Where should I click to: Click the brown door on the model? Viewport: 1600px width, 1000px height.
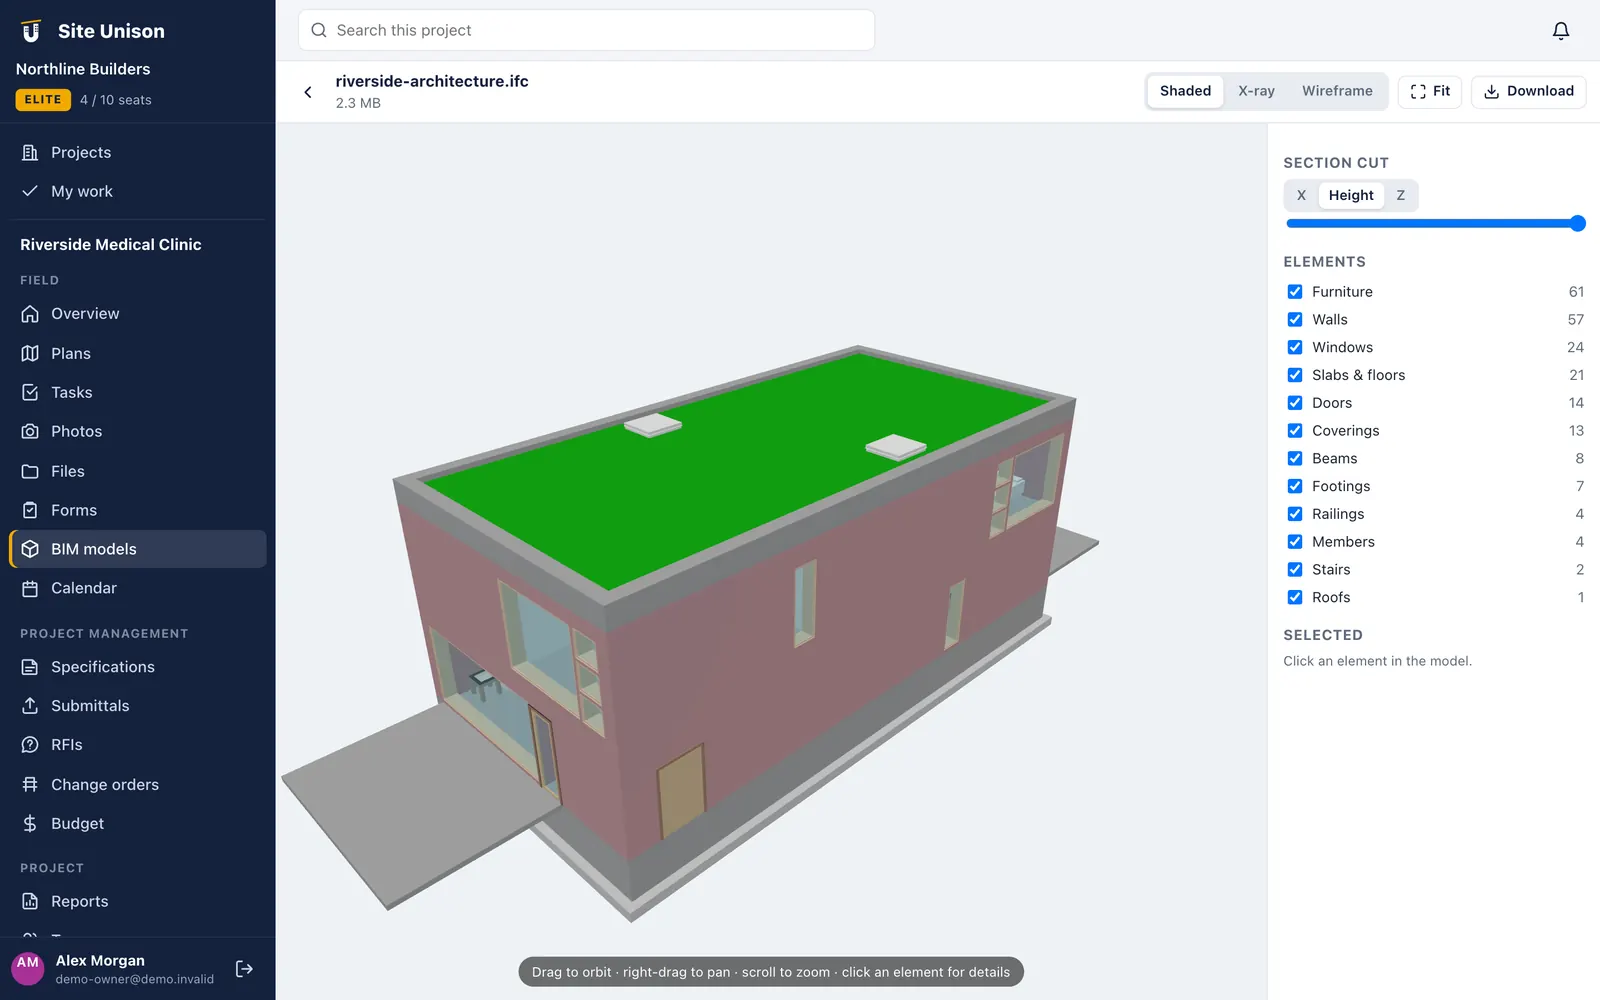[682, 790]
